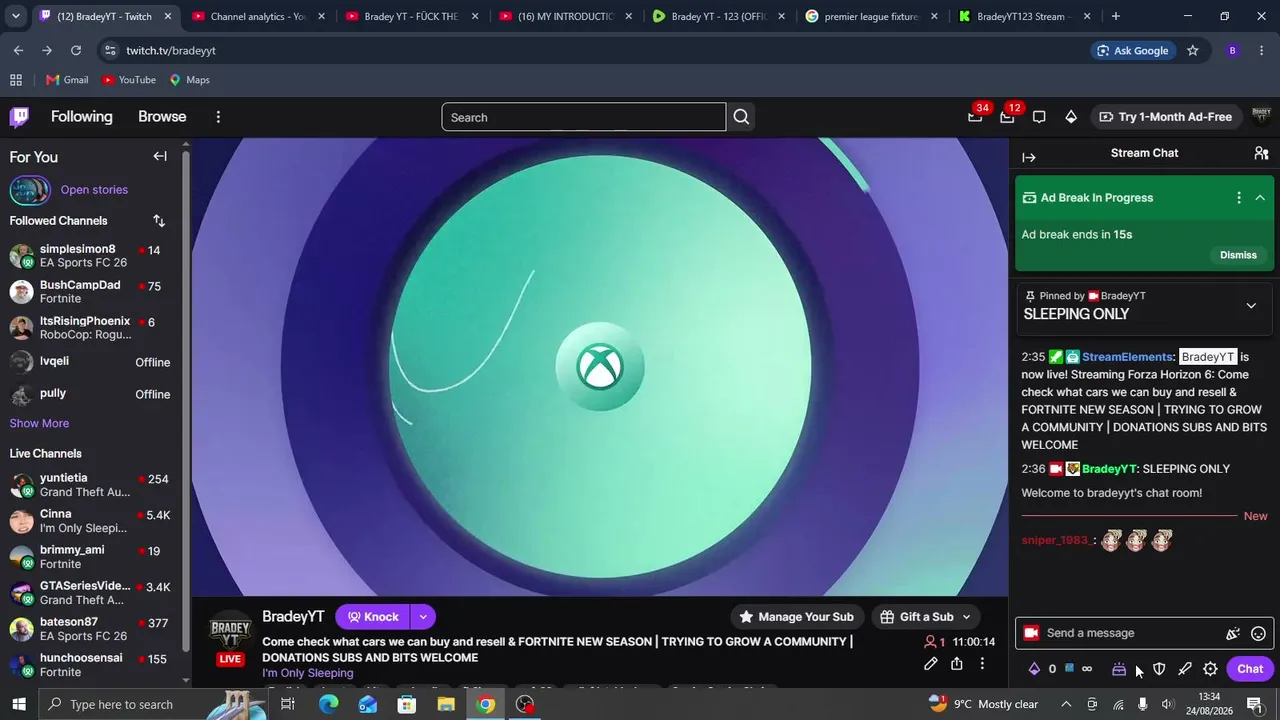Click the Get Bits diamond icon in header
1280x720 pixels.
coord(1071,117)
